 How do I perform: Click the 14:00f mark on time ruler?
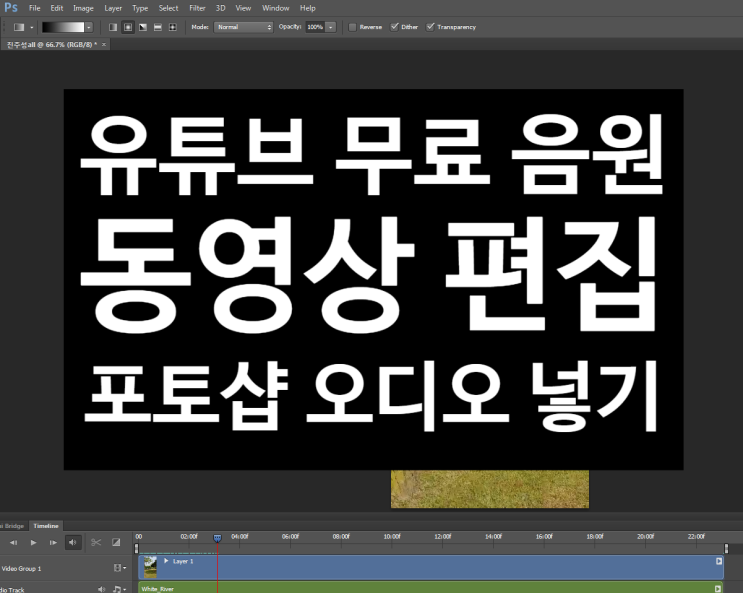(493, 537)
